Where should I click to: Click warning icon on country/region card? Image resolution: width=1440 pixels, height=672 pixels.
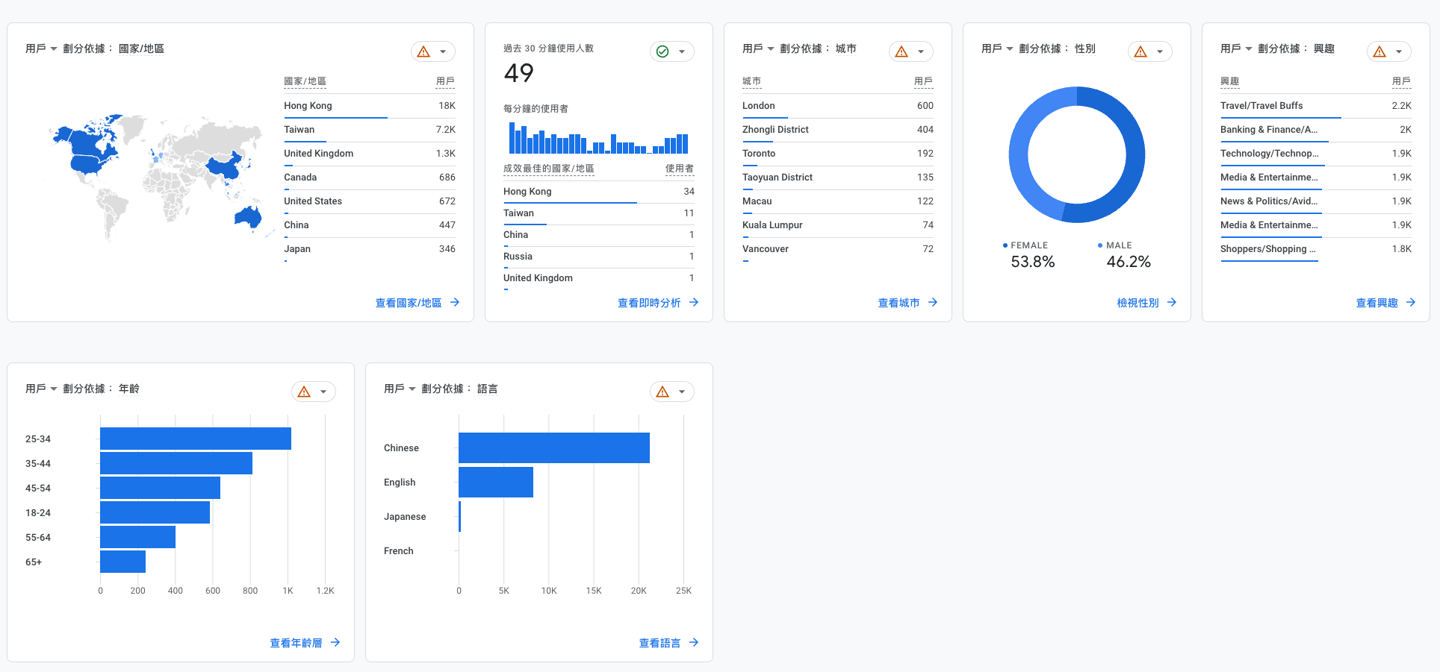(424, 51)
